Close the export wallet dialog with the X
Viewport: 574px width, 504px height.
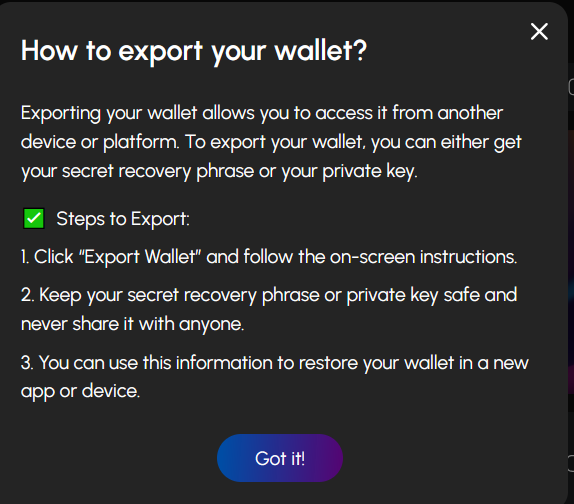coord(539,31)
